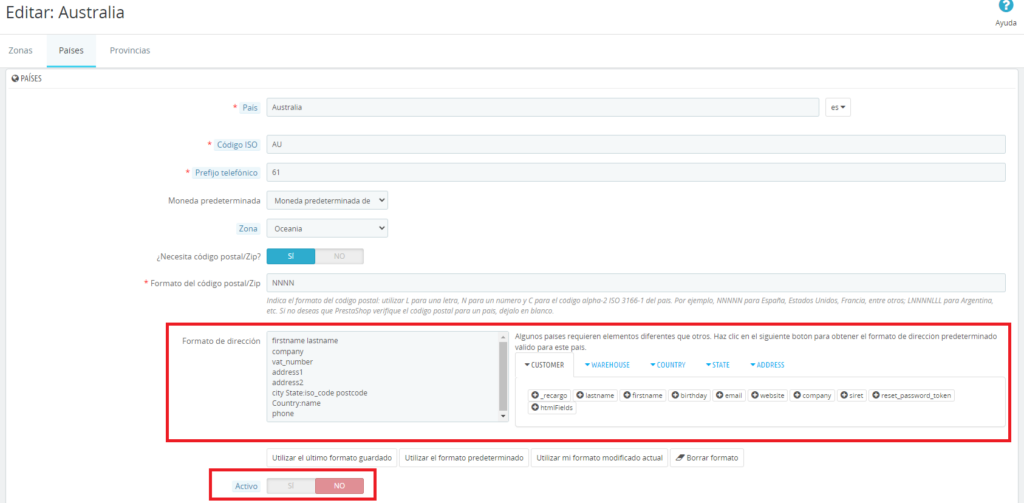This screenshot has height=503, width=1024.
Task: Add the _recargo field tag
Action: [x=550, y=396]
